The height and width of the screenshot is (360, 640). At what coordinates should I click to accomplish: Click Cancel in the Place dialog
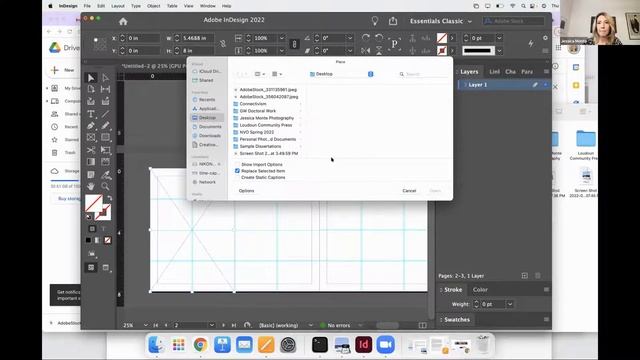click(x=409, y=191)
